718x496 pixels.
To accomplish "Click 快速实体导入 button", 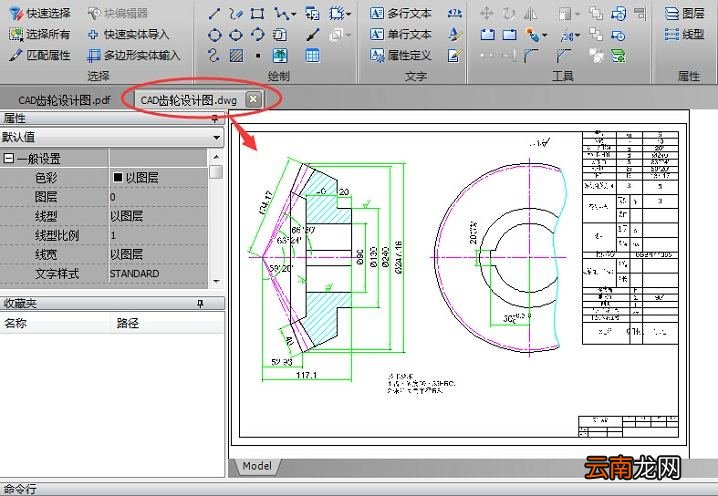I will 128,34.
